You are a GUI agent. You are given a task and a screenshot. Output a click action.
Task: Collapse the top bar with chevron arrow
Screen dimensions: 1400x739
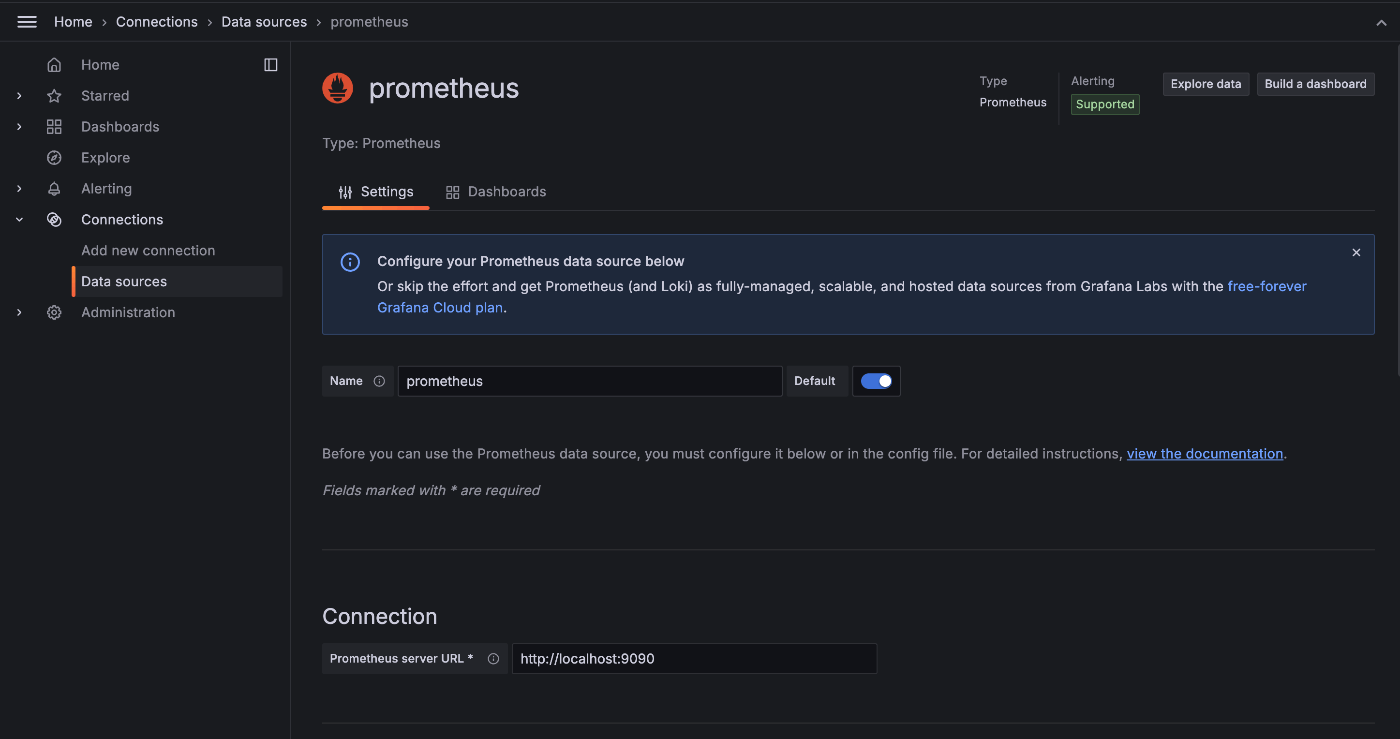[x=1382, y=22]
